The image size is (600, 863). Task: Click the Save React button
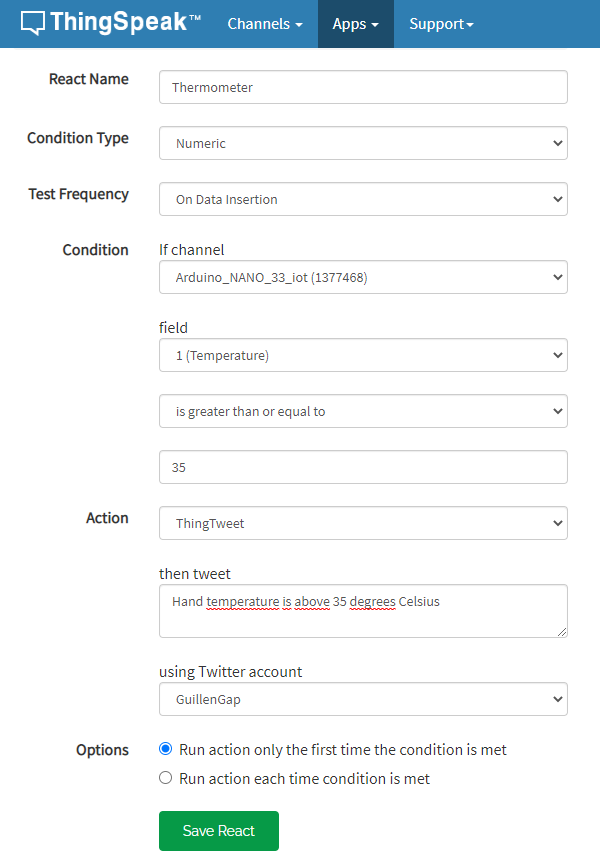[x=218, y=831]
